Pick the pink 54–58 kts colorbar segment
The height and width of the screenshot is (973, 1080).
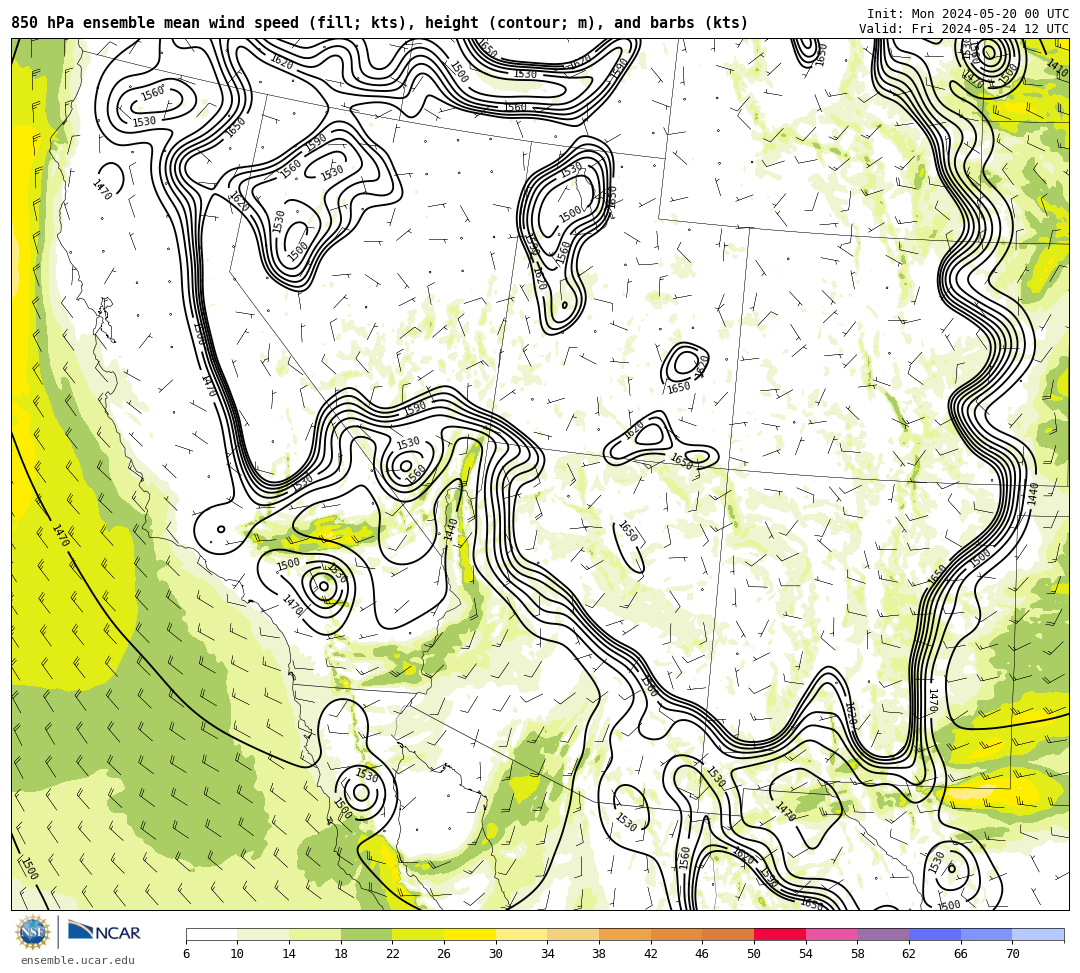tap(831, 934)
